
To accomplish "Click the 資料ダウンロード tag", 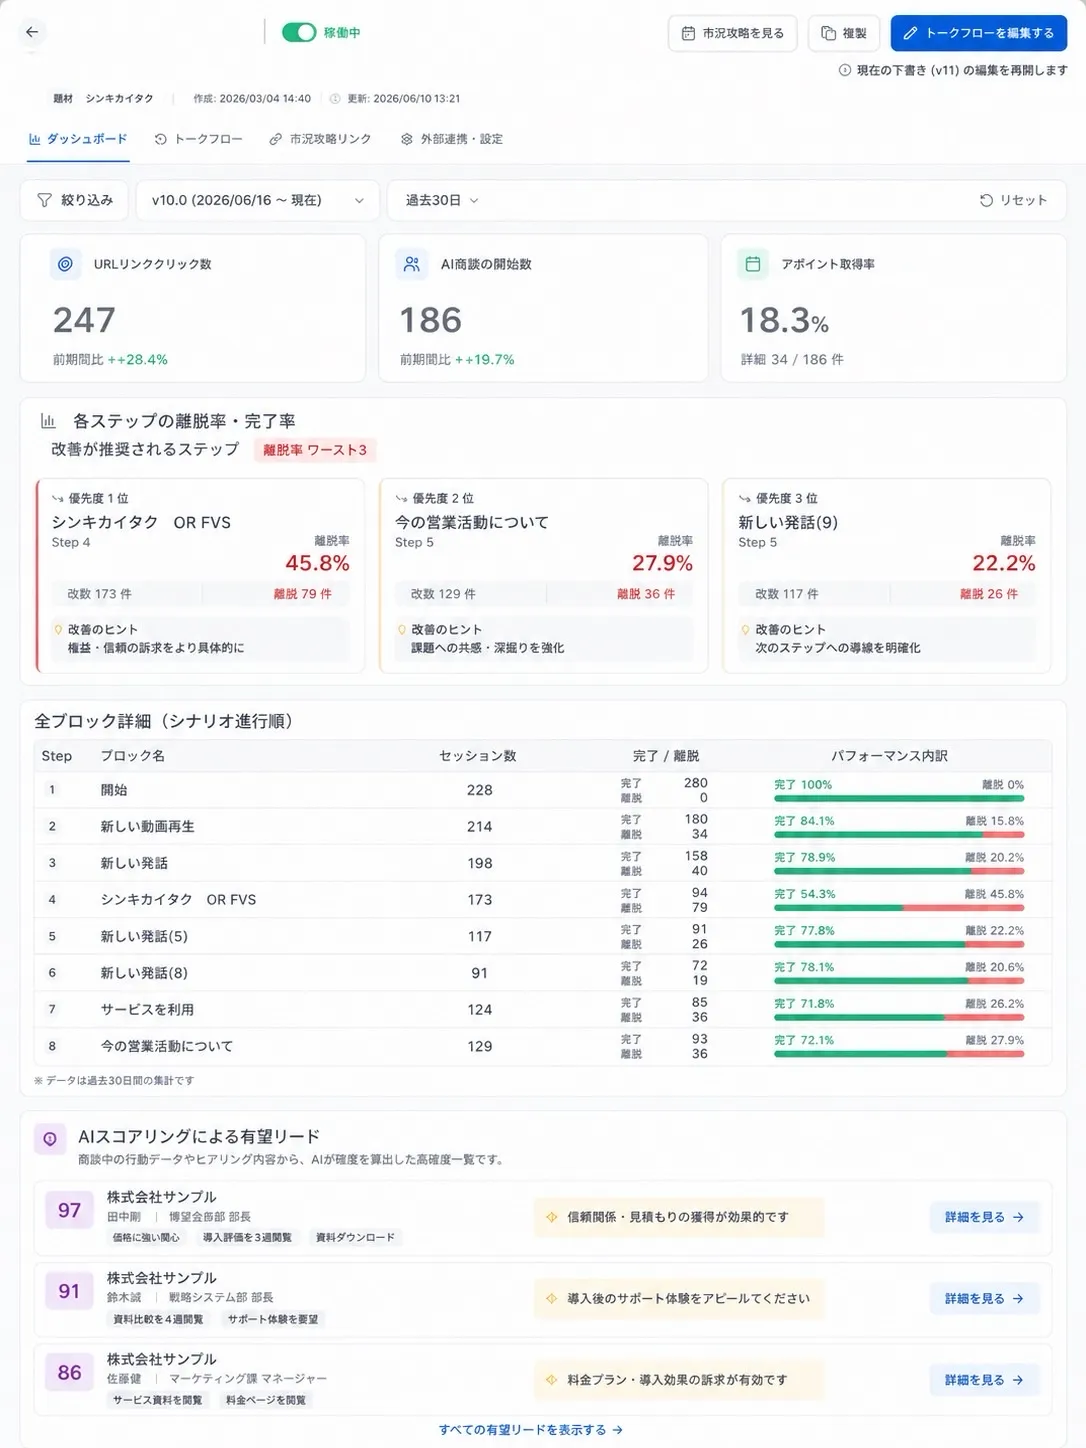I will coord(355,1238).
